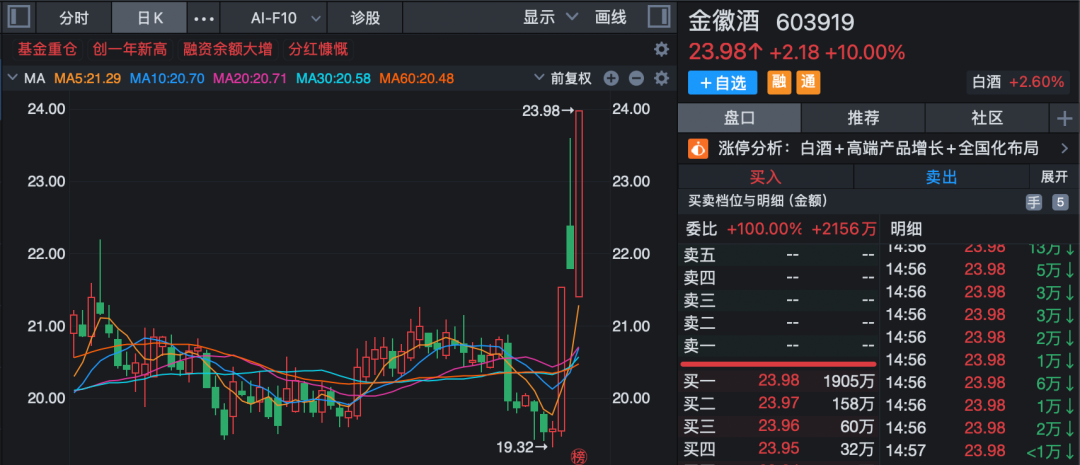Open the three-dots more periods menu

pyautogui.click(x=204, y=18)
